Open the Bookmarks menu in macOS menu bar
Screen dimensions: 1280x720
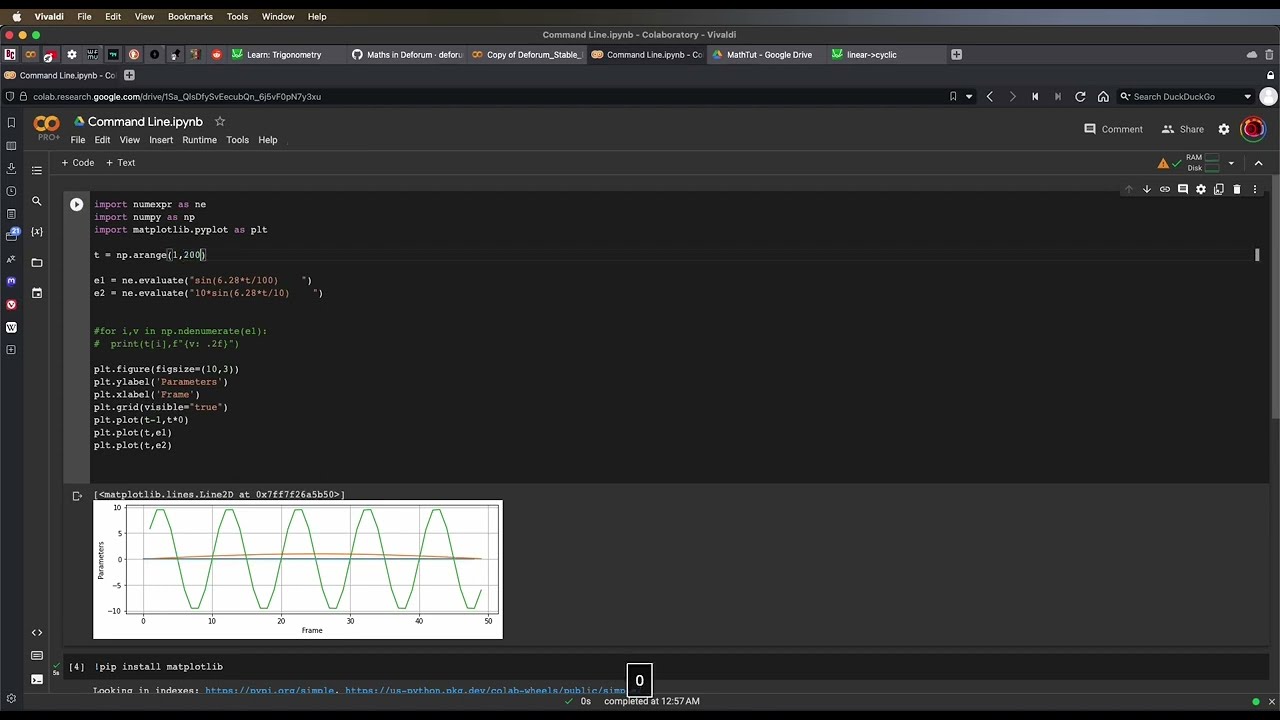(190, 17)
